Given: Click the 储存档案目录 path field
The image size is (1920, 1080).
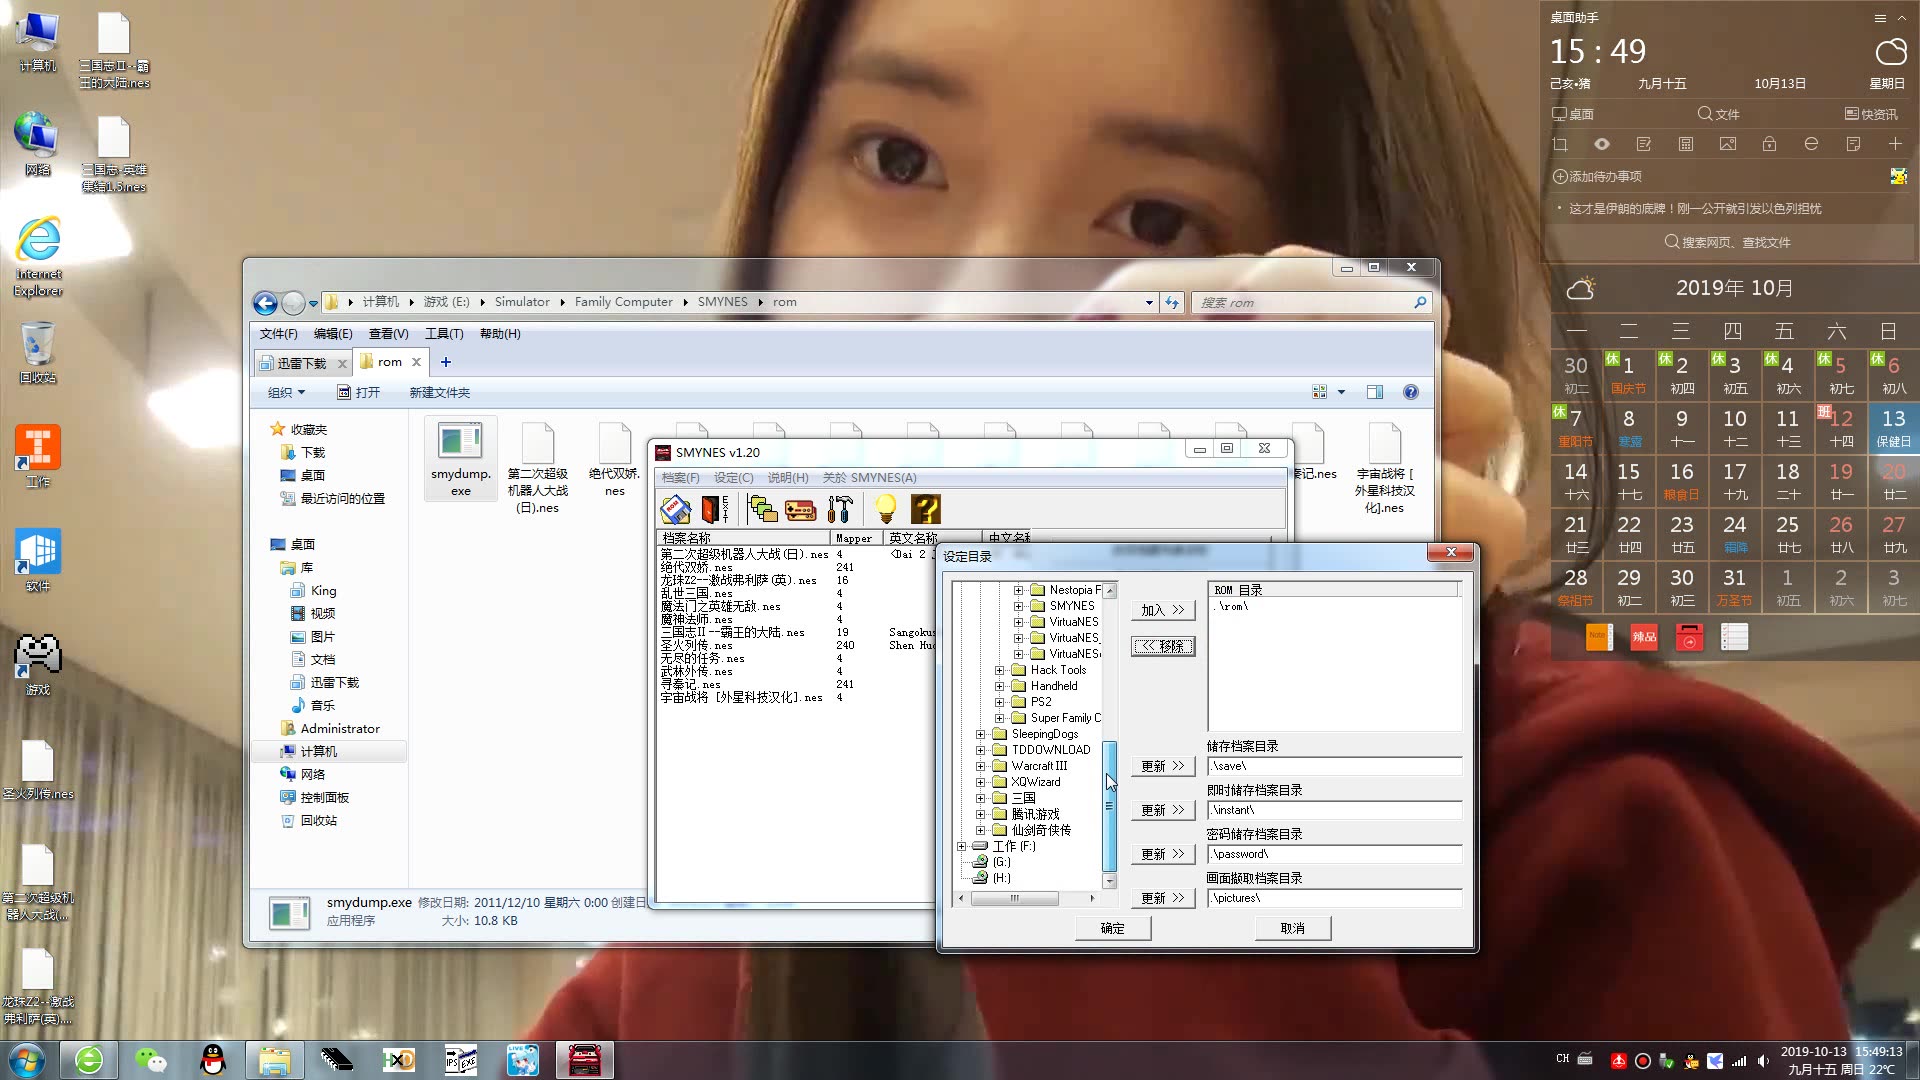Looking at the screenshot, I should pyautogui.click(x=1334, y=766).
